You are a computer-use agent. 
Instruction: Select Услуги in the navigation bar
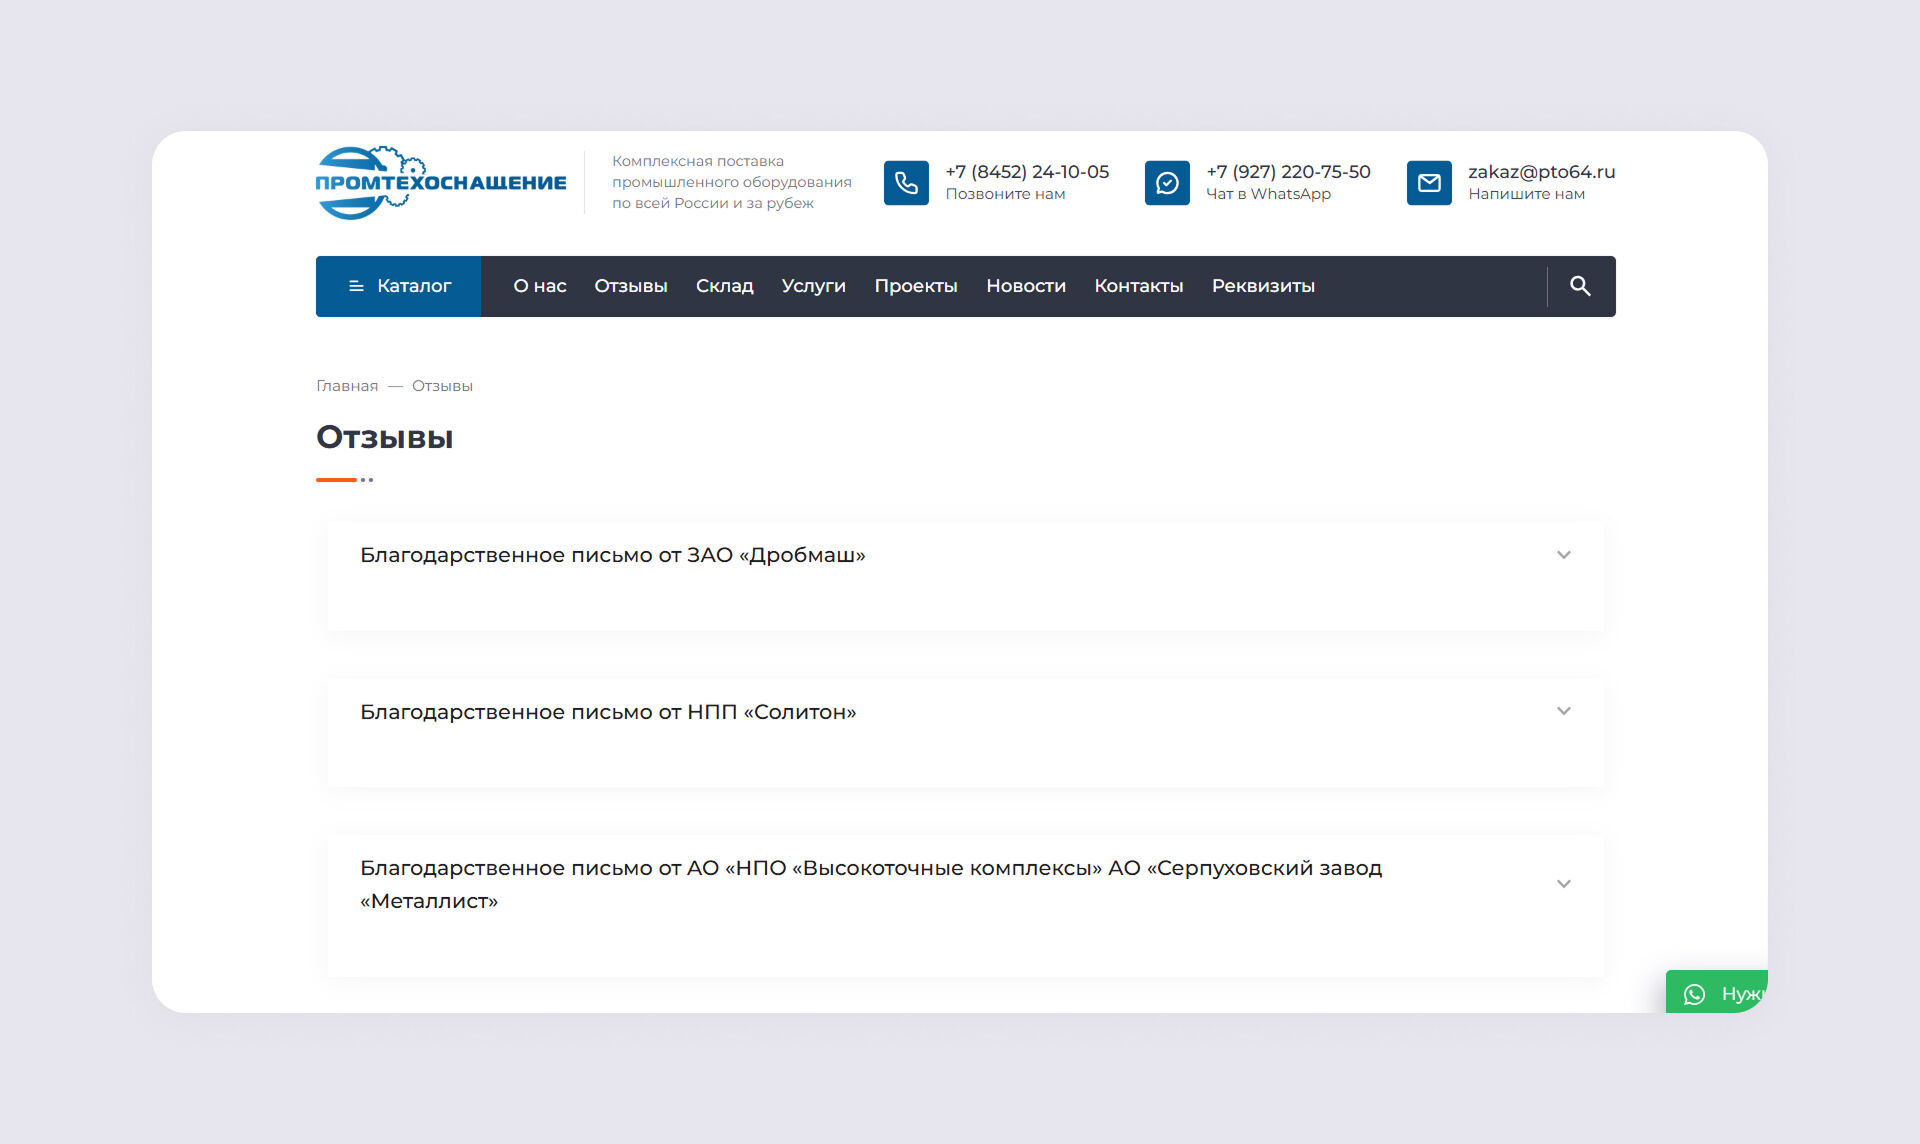813,286
